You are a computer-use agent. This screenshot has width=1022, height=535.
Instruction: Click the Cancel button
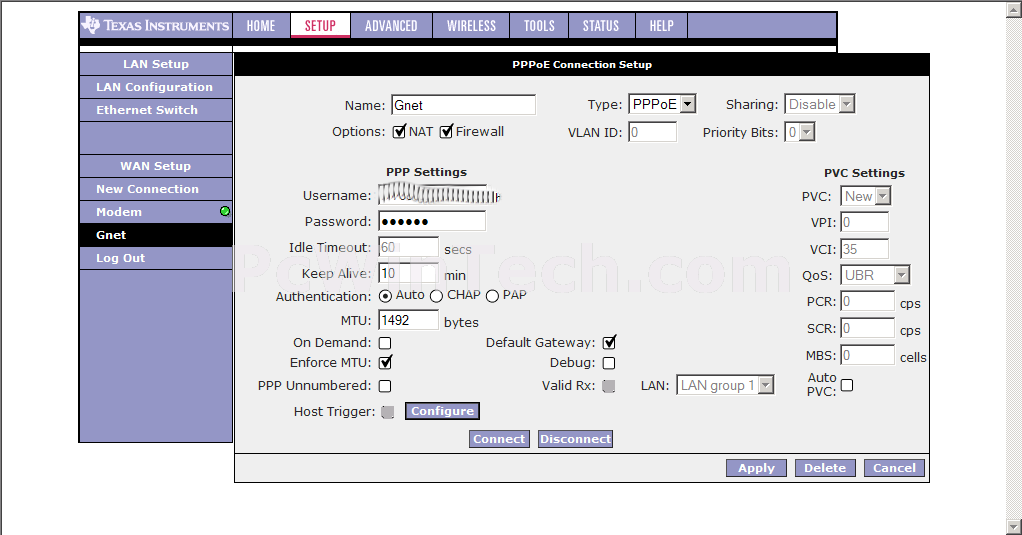pos(894,468)
